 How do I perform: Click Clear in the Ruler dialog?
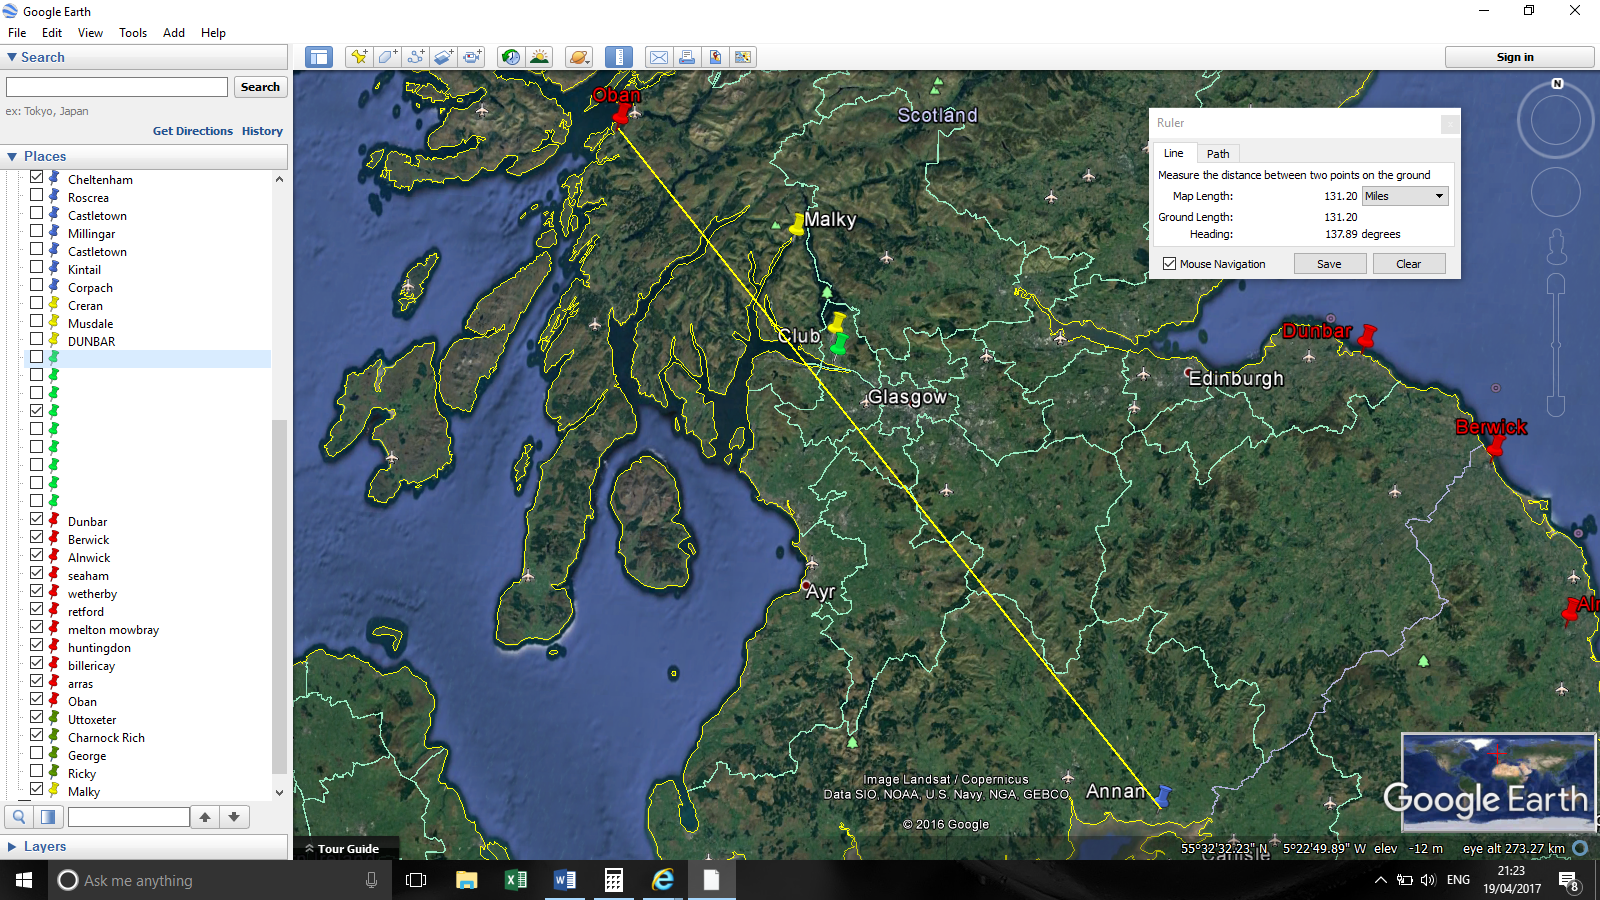[1409, 264]
